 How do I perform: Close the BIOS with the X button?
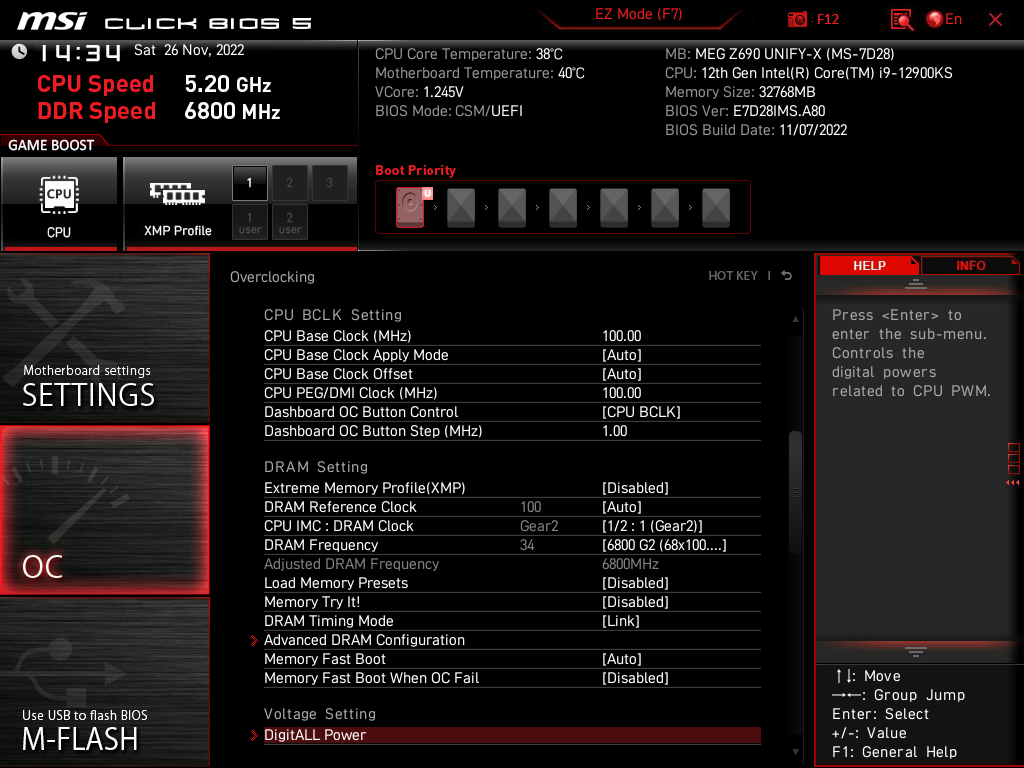coord(995,20)
